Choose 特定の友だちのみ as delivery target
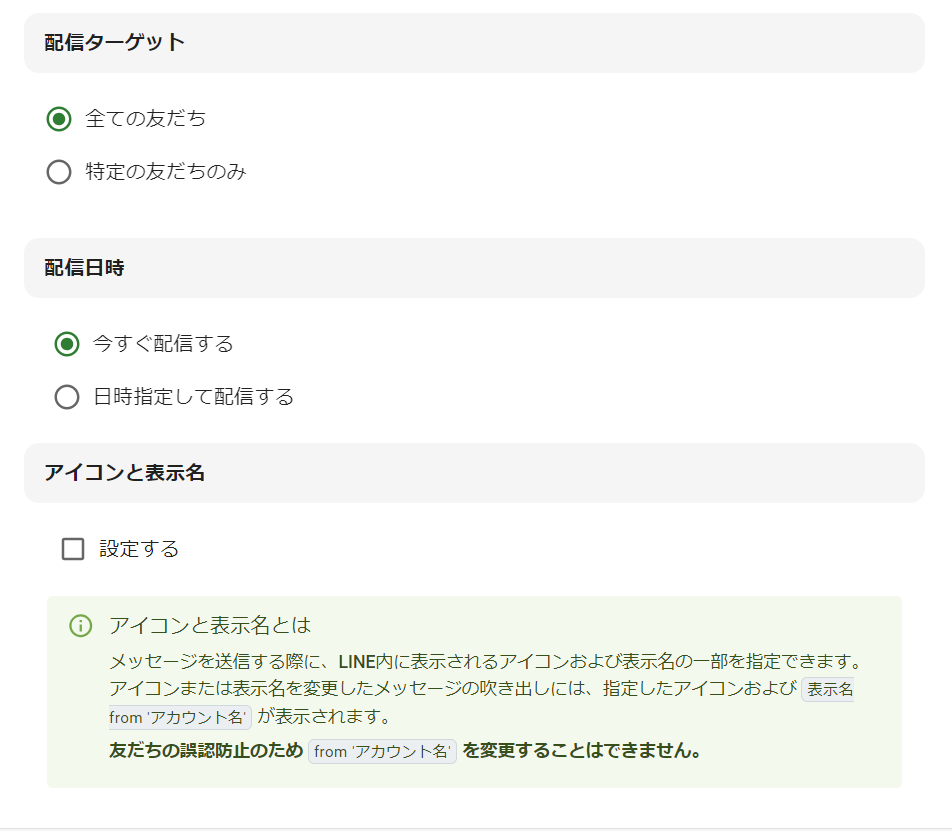Viewport: 952px width, 831px height. click(59, 172)
